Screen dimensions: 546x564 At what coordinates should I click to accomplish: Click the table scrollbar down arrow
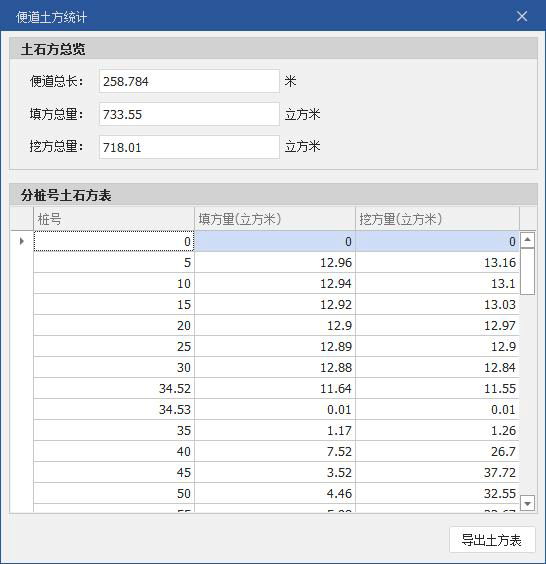tap(527, 503)
